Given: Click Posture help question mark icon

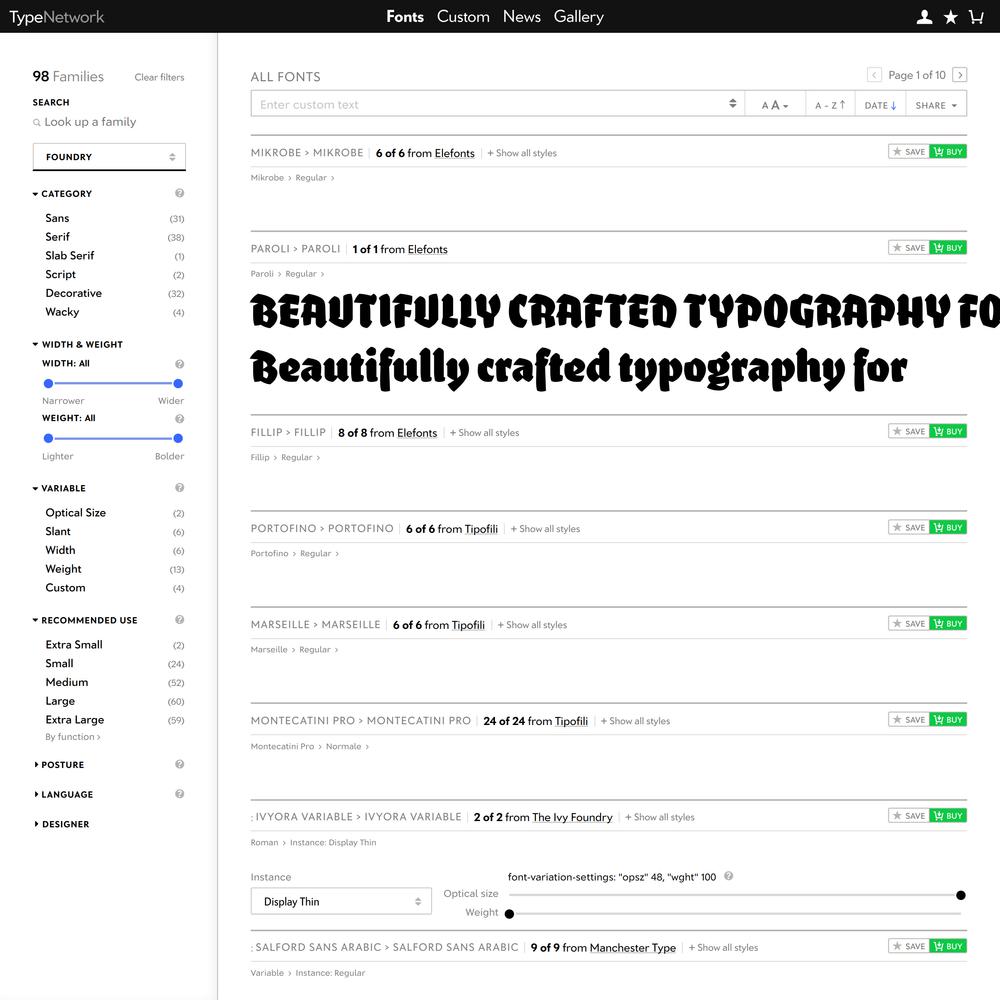Looking at the screenshot, I should coord(179,764).
